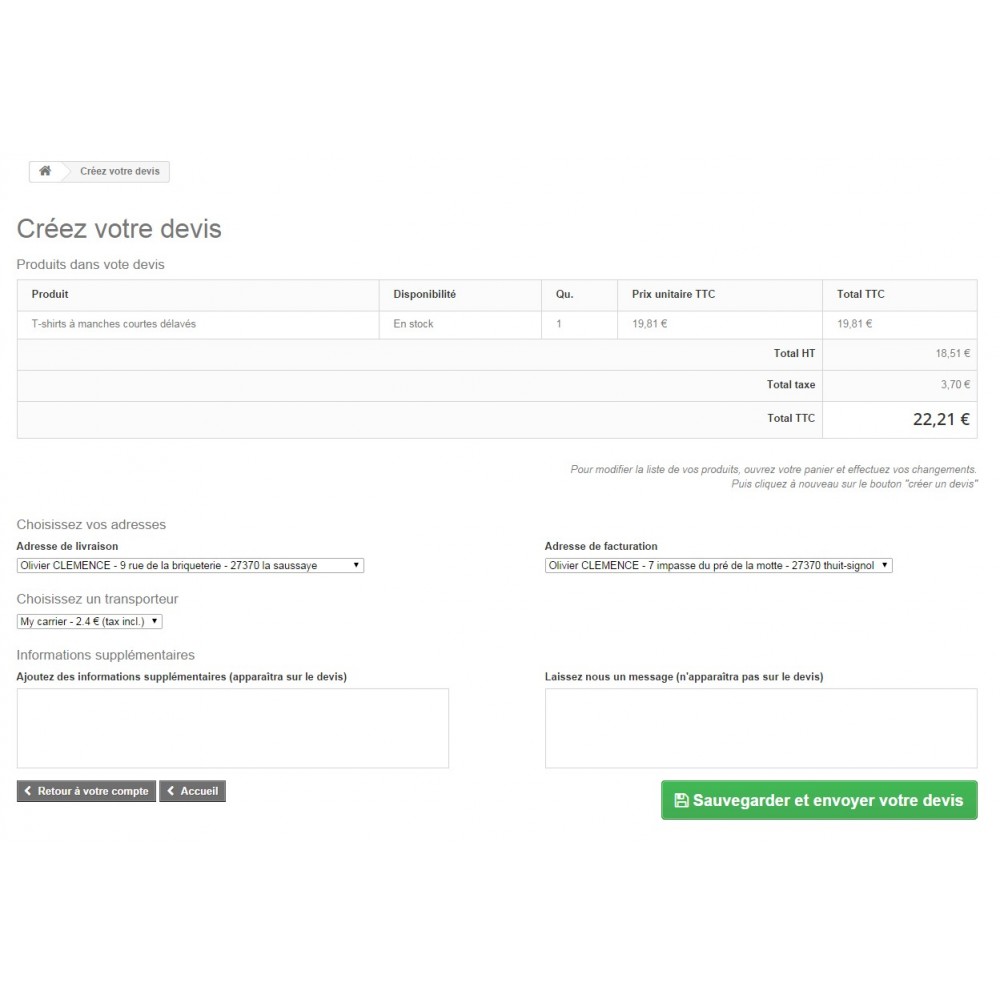Click the 'Laissez nous un message' text area
1000x1000 pixels.
point(760,727)
